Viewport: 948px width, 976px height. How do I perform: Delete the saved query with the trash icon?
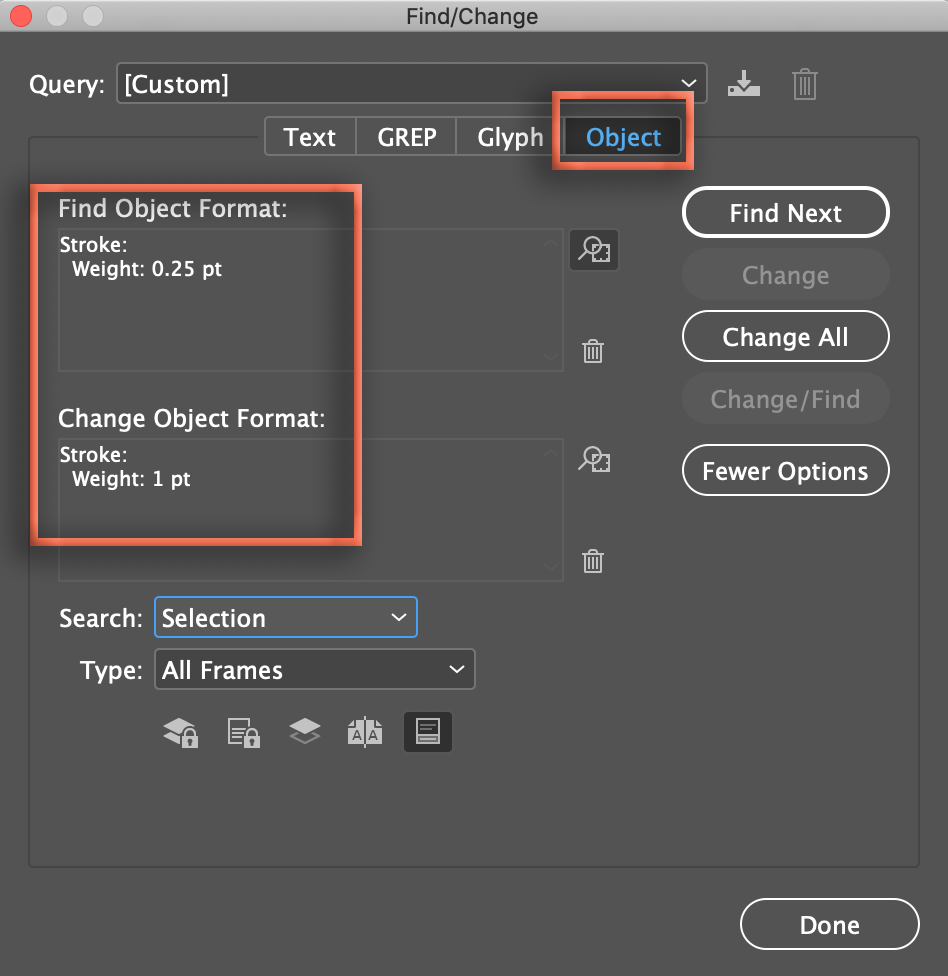coord(804,84)
